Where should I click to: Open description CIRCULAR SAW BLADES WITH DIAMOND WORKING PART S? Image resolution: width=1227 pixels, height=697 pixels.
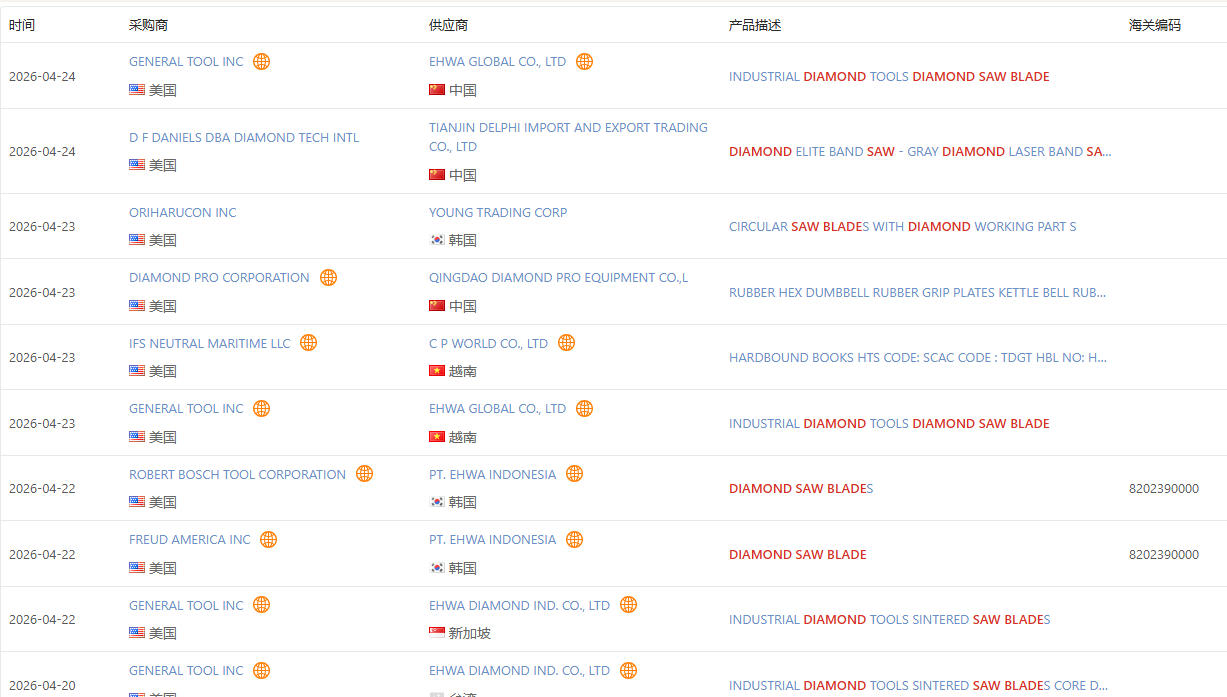(x=903, y=227)
